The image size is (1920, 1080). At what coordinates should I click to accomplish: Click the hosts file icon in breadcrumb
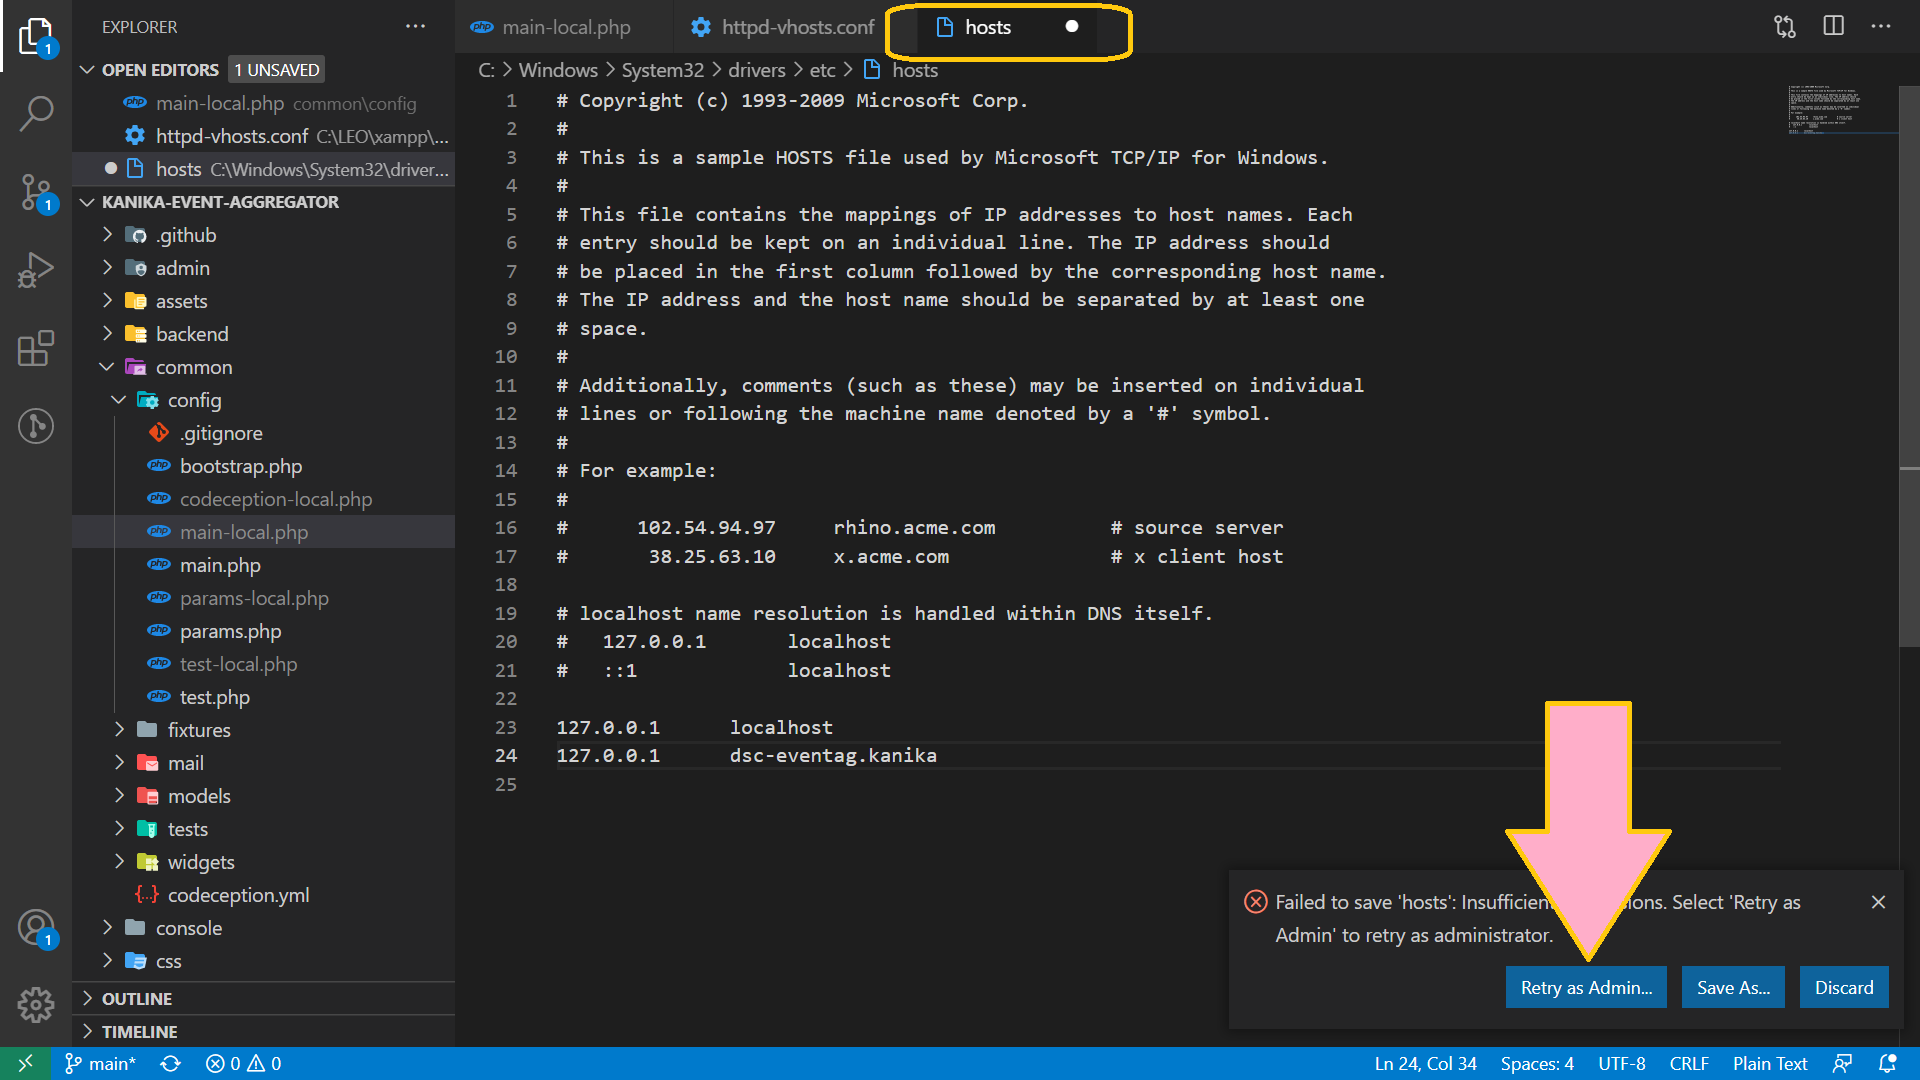pos(872,70)
